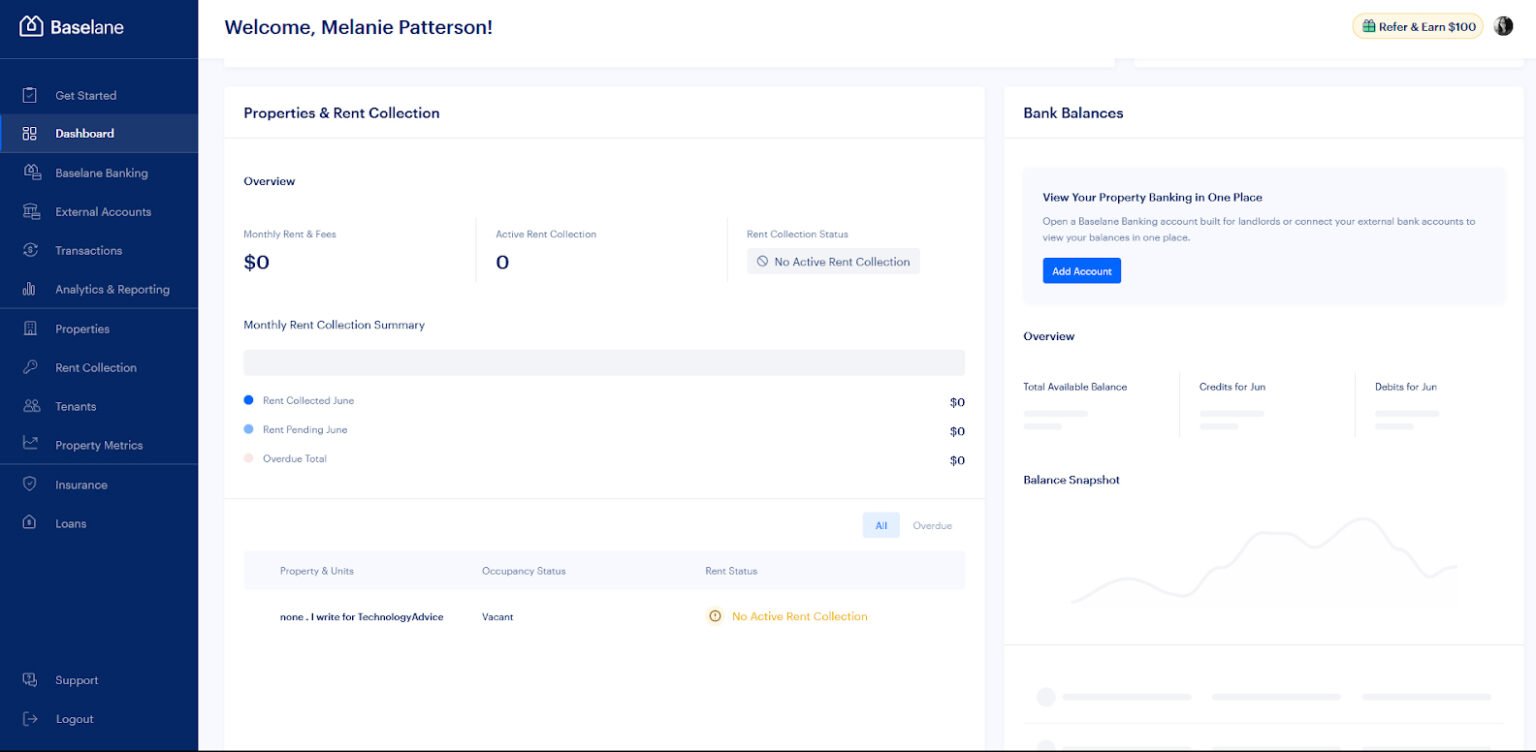The height and width of the screenshot is (752, 1536).
Task: Click the Rent Status column header
Action: pos(731,571)
